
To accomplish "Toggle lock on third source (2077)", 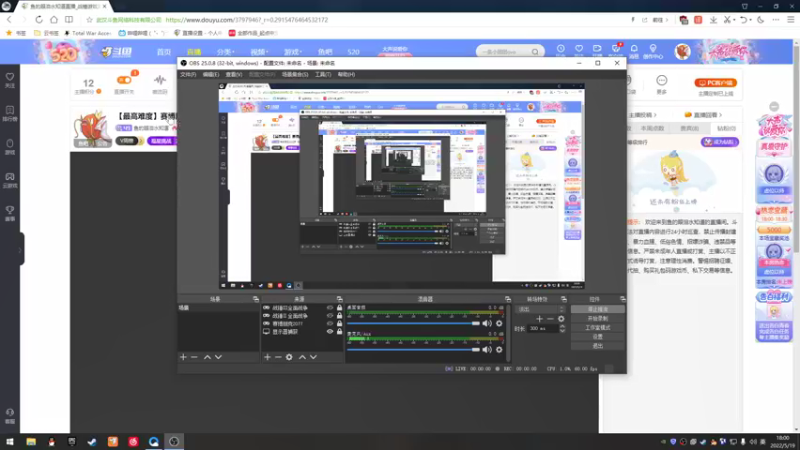I will click(339, 323).
